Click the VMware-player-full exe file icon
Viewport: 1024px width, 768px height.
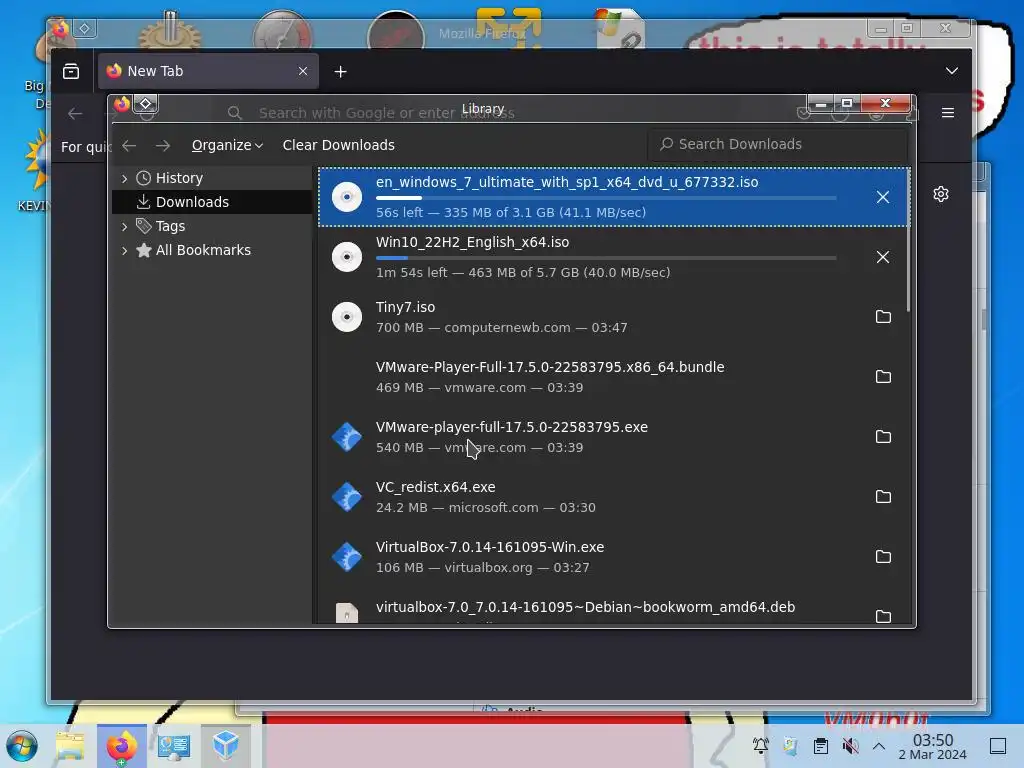coord(347,437)
